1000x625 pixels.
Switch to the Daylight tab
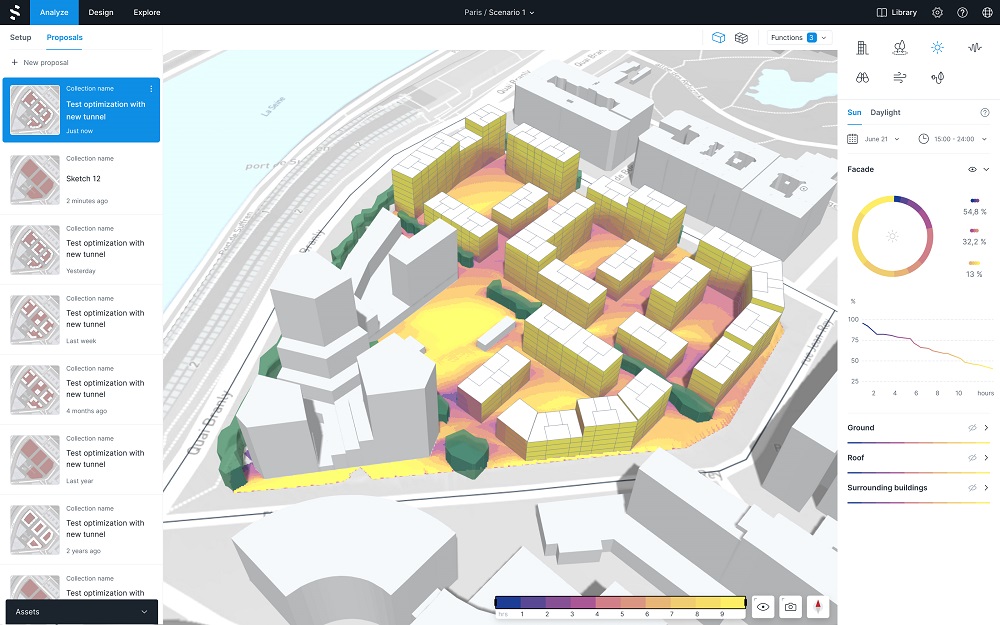click(885, 113)
